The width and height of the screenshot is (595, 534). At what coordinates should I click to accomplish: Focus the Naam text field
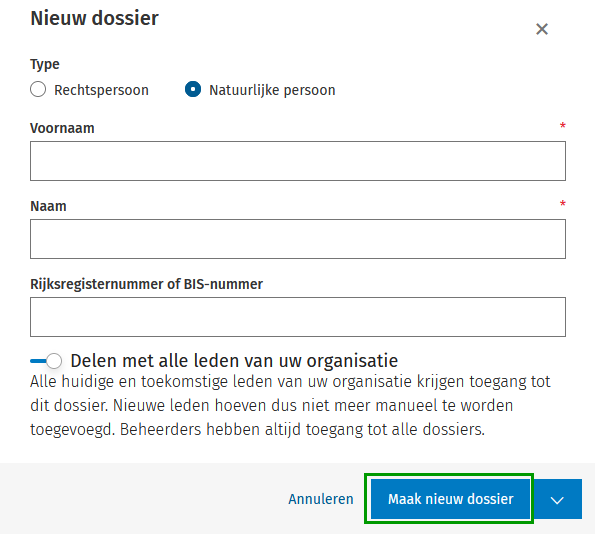pyautogui.click(x=298, y=239)
